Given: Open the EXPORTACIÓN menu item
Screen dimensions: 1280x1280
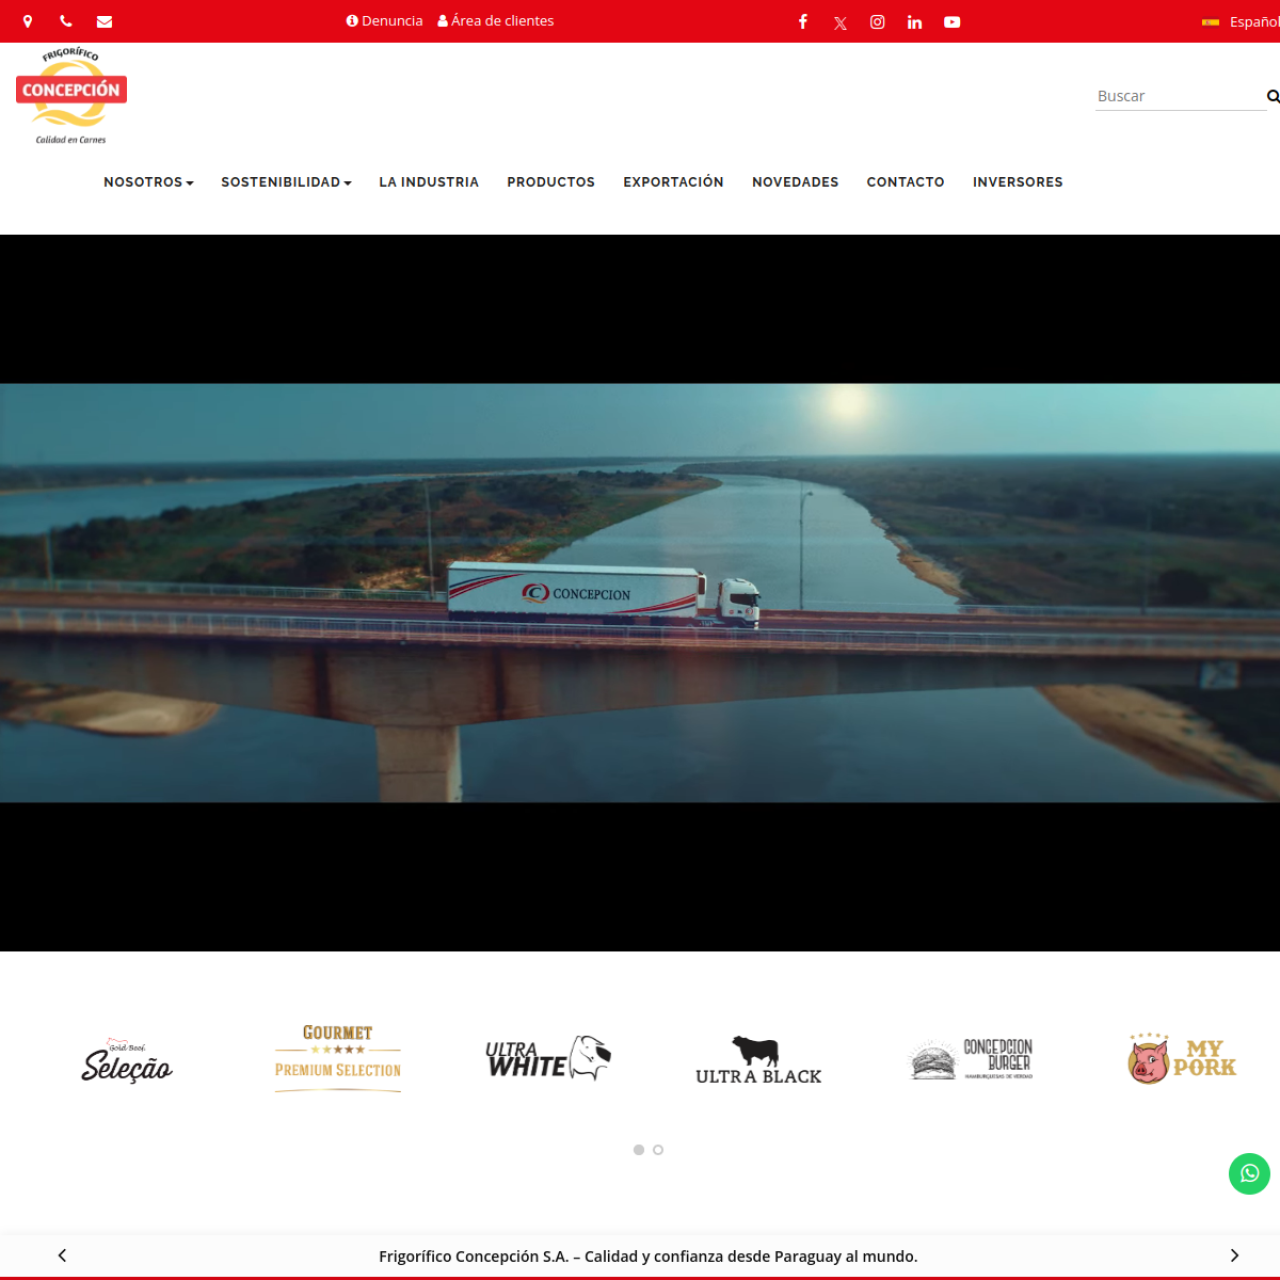Looking at the screenshot, I should coord(673,182).
